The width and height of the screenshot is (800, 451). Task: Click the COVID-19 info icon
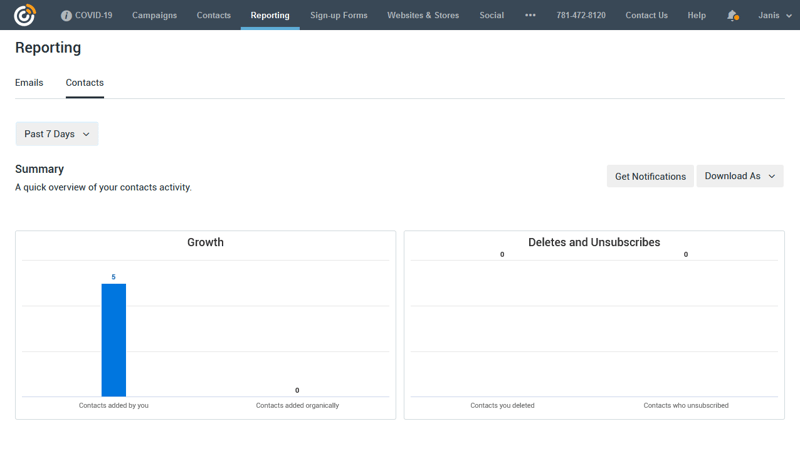click(x=66, y=16)
